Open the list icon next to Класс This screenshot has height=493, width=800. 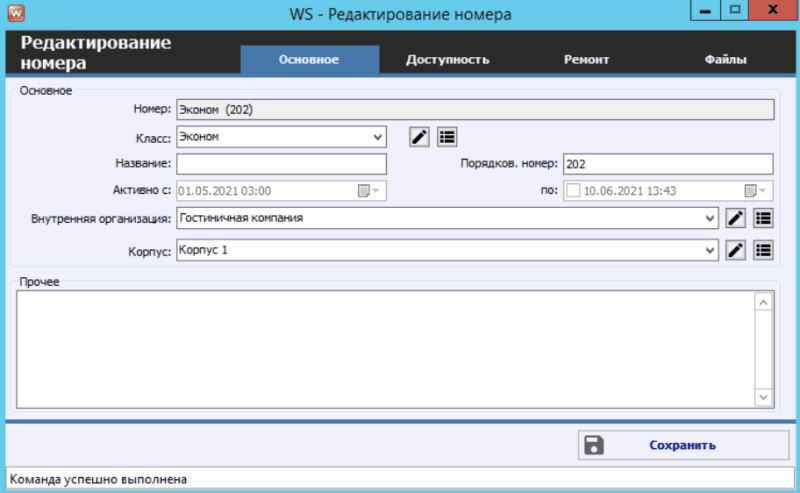(x=446, y=137)
